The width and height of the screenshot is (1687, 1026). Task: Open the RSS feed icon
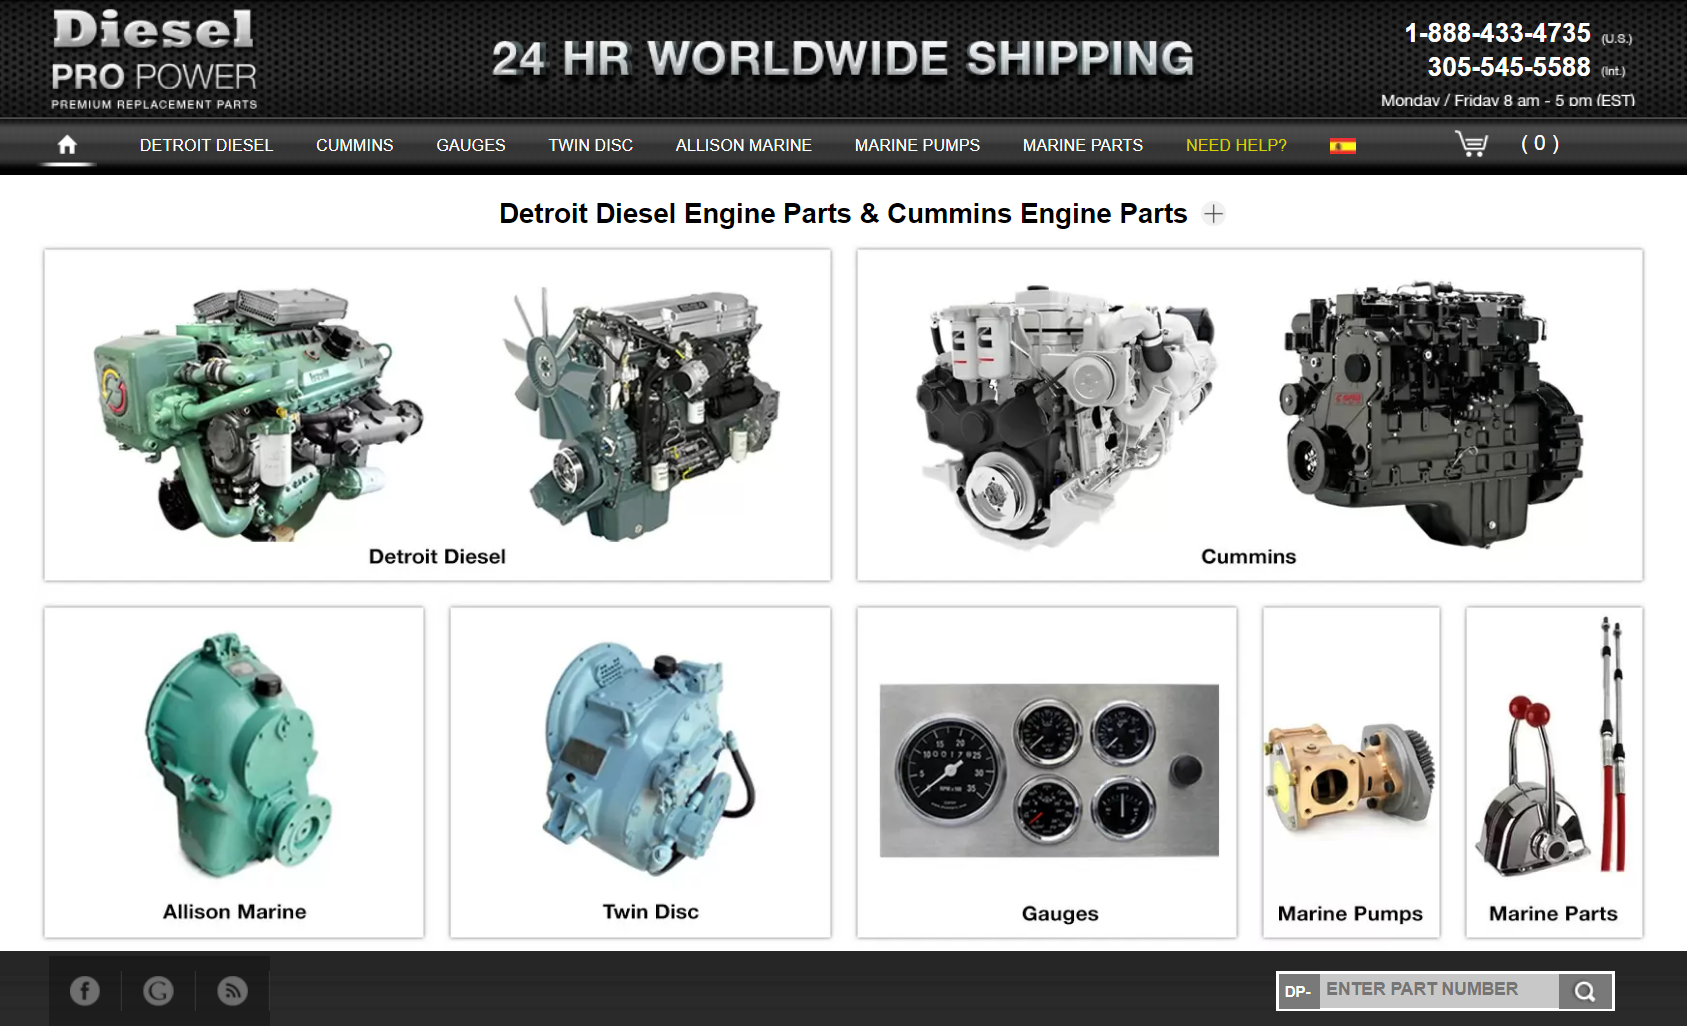(232, 991)
